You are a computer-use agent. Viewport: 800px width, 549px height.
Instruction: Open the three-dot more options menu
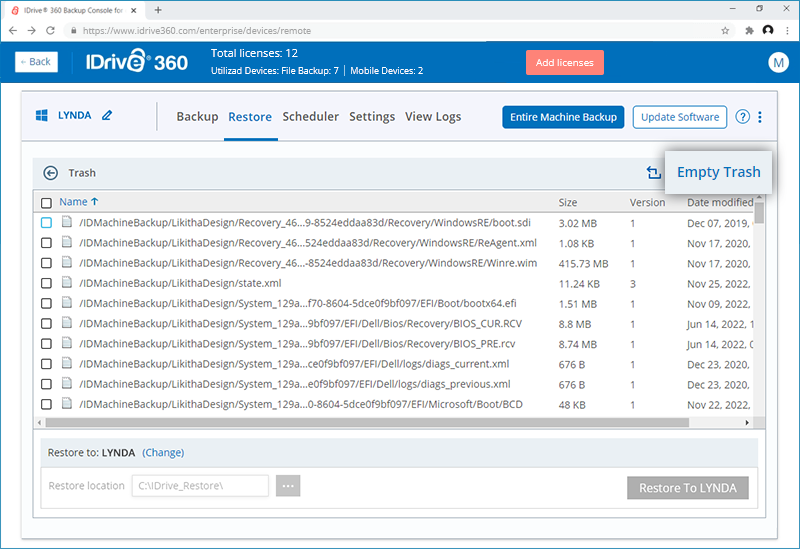click(x=760, y=117)
